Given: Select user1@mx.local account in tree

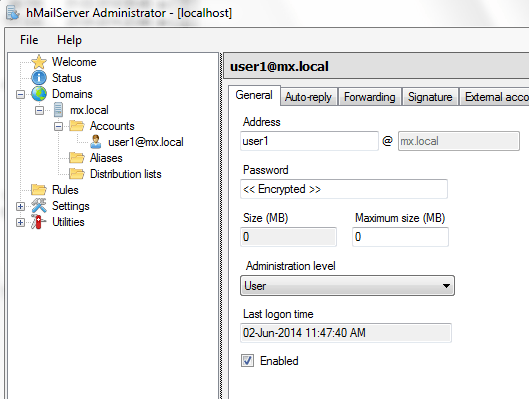Looking at the screenshot, I should click(x=146, y=142).
